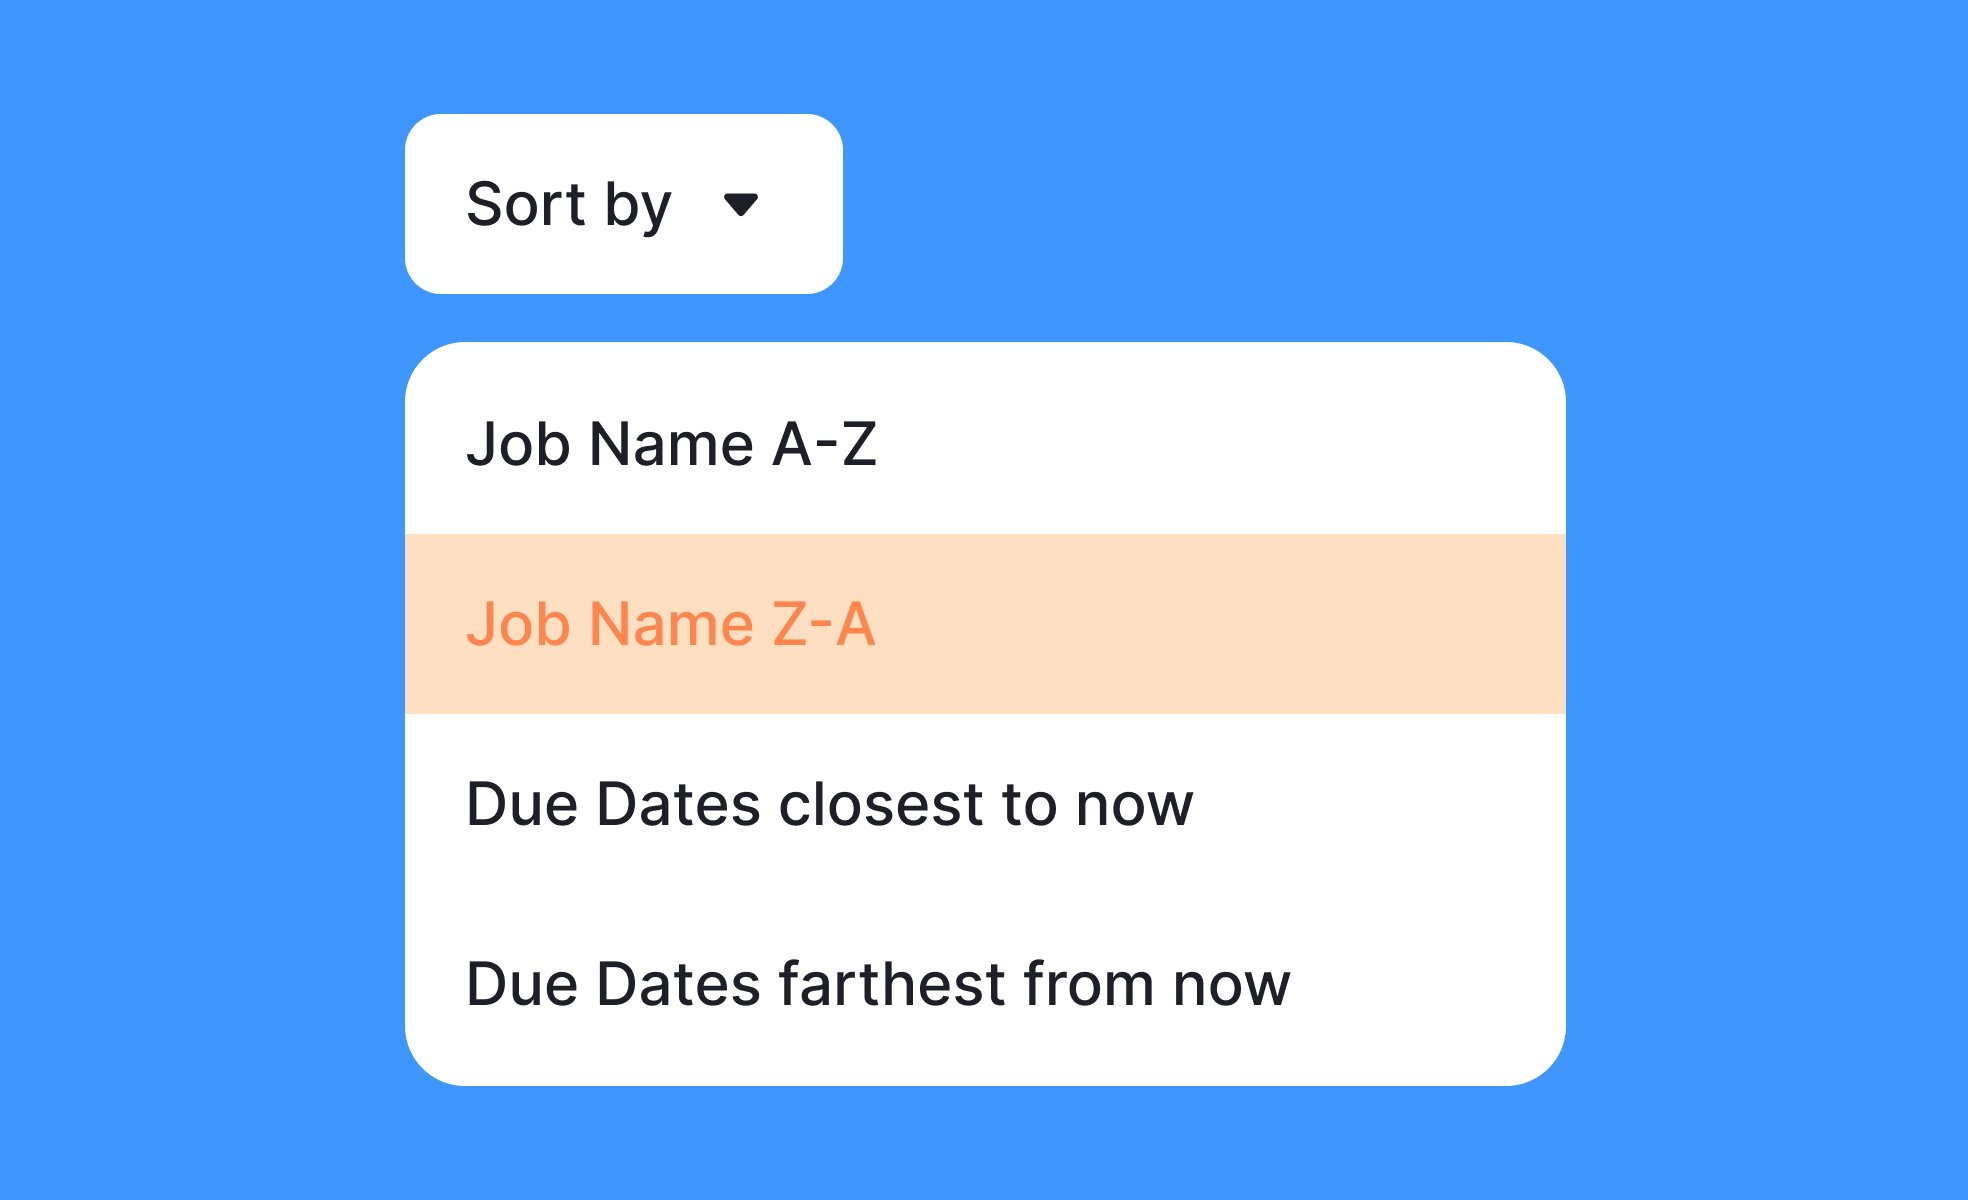Viewport: 1968px width, 1200px height.
Task: Close the sort list via dropdown arrow
Action: pyautogui.click(x=741, y=205)
